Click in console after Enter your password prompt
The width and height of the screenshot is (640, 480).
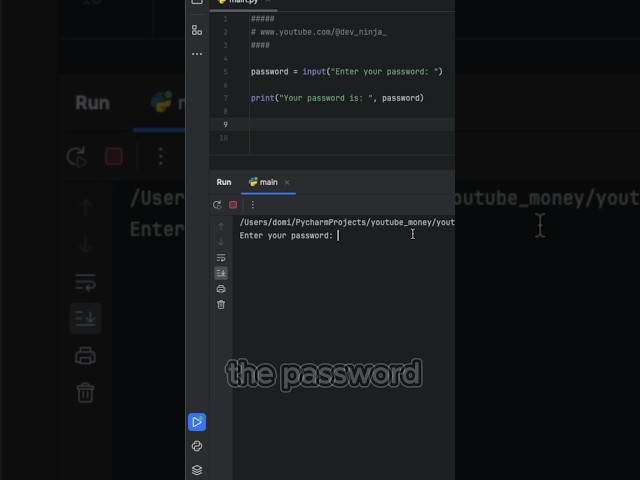(x=338, y=236)
